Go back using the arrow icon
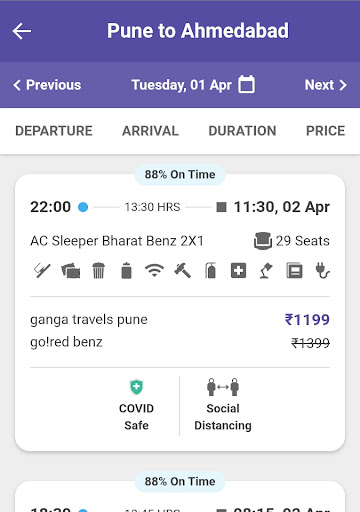The image size is (360, 512). point(22,31)
